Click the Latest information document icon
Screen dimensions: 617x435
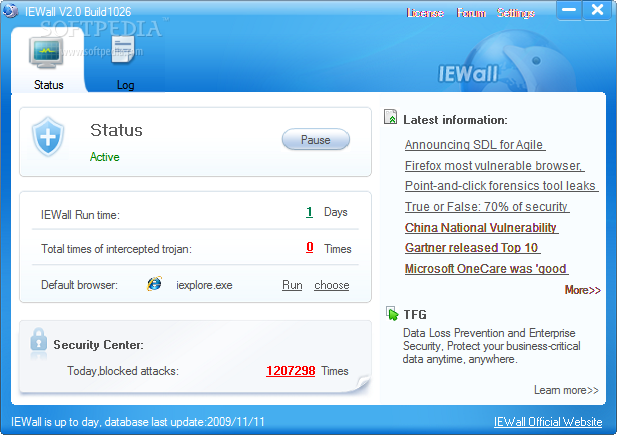[390, 117]
